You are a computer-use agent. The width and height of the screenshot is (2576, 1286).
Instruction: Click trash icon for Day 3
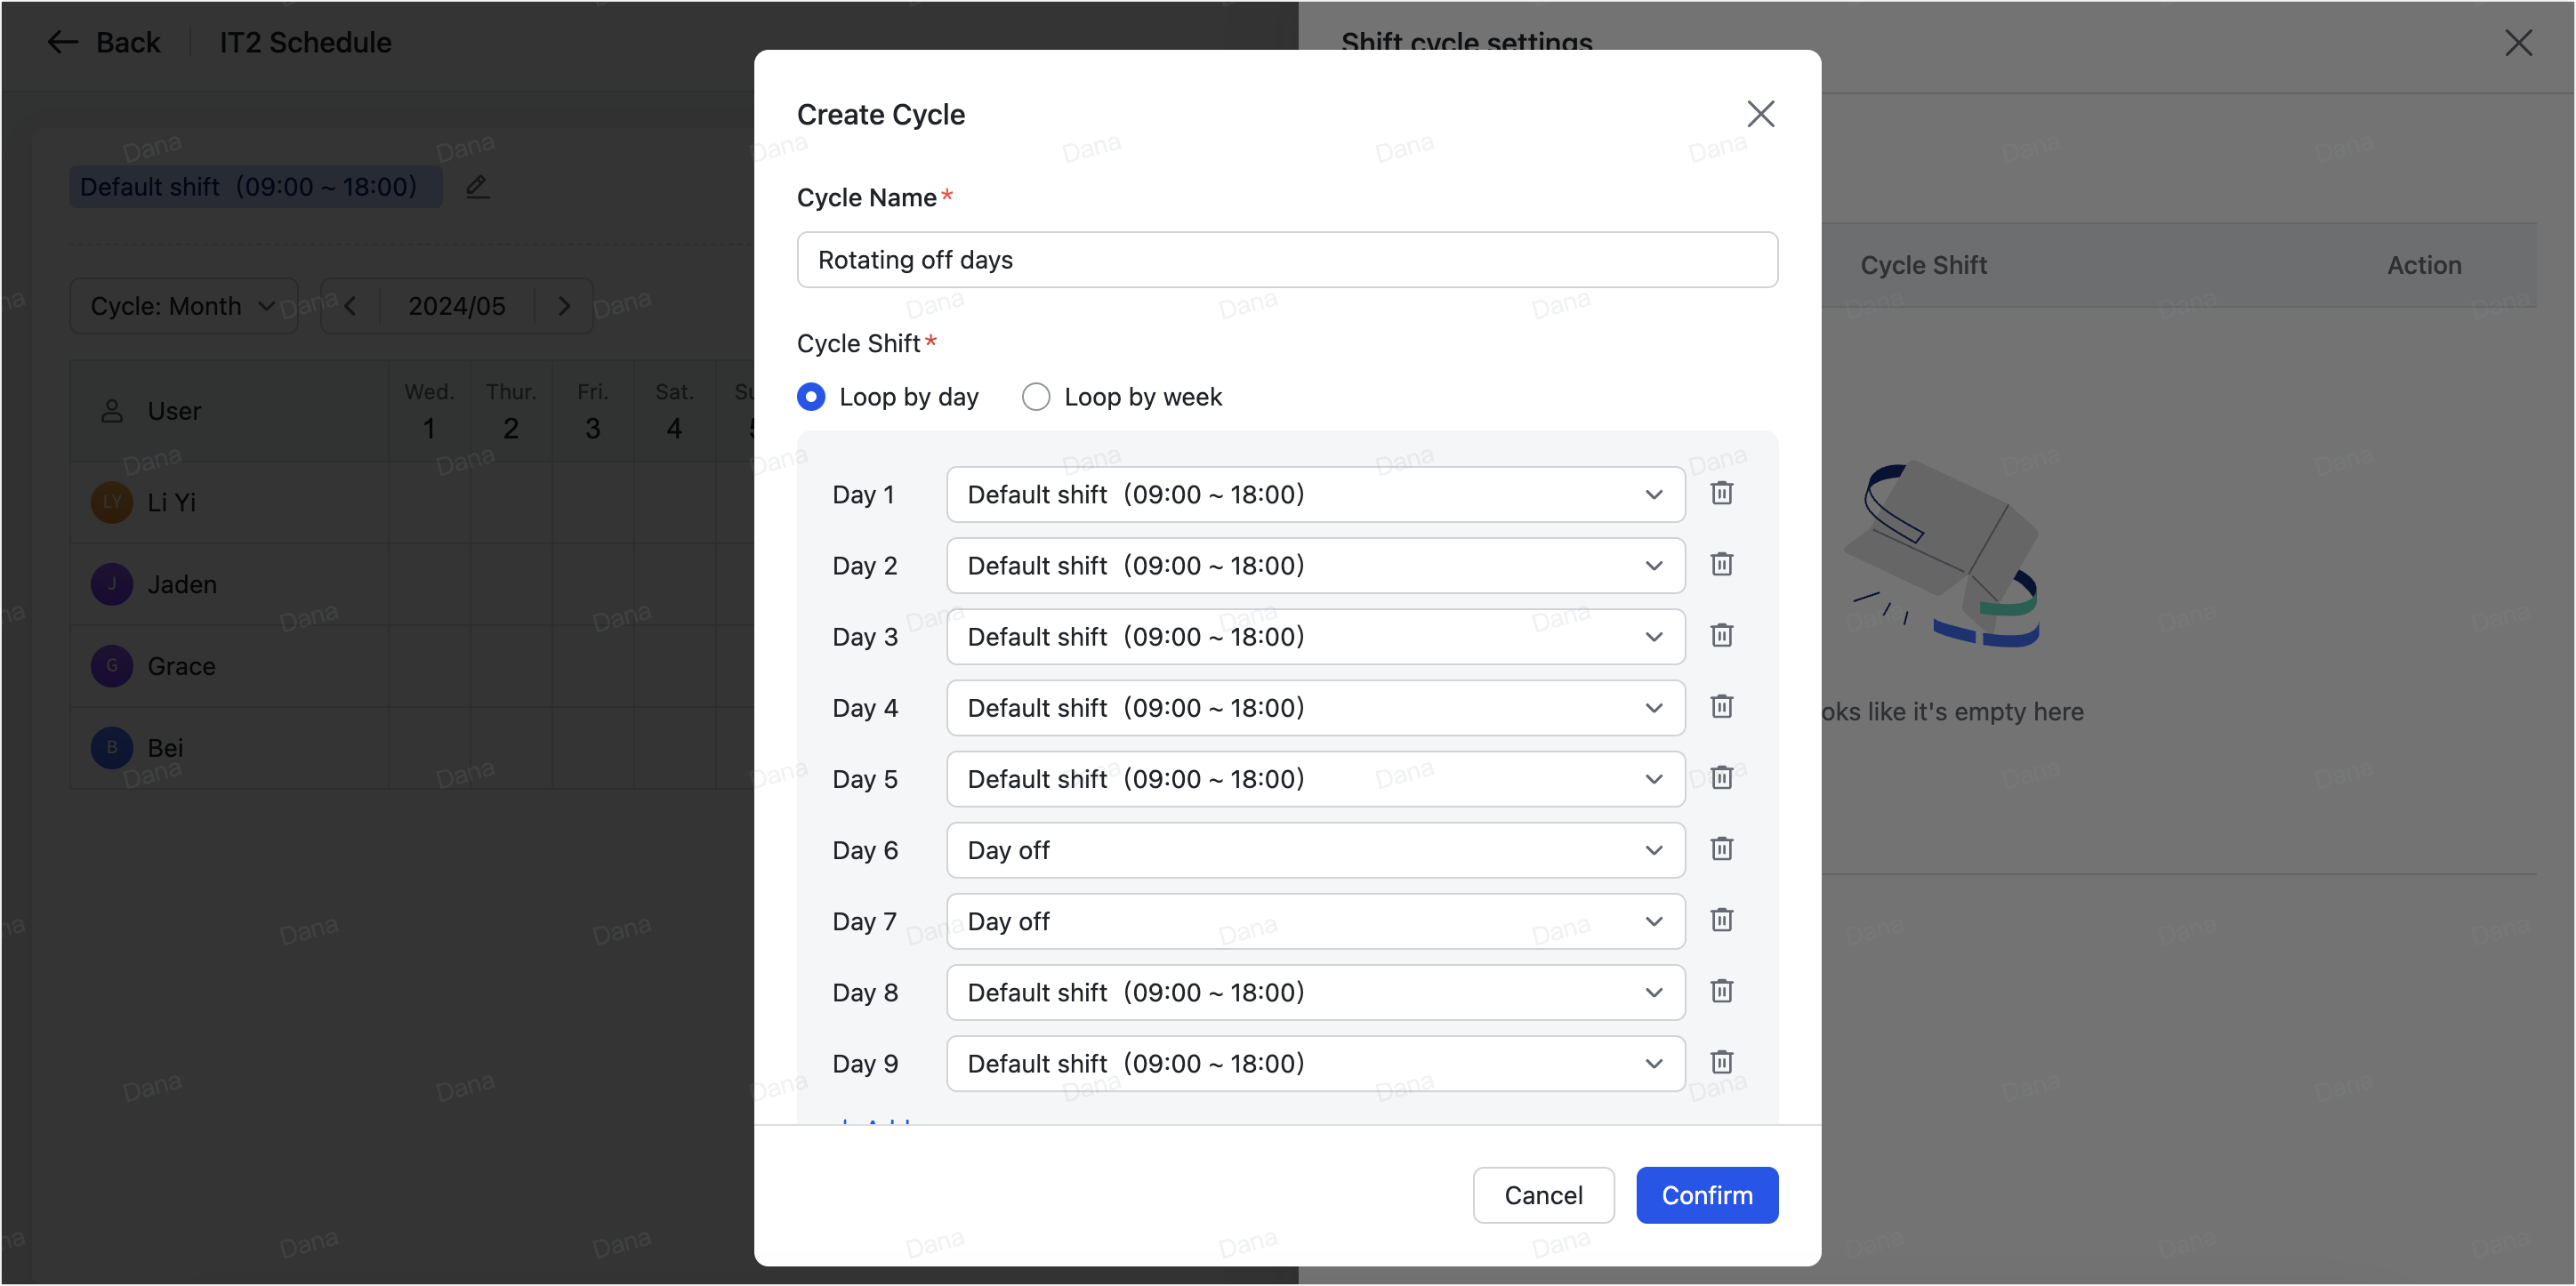point(1721,635)
